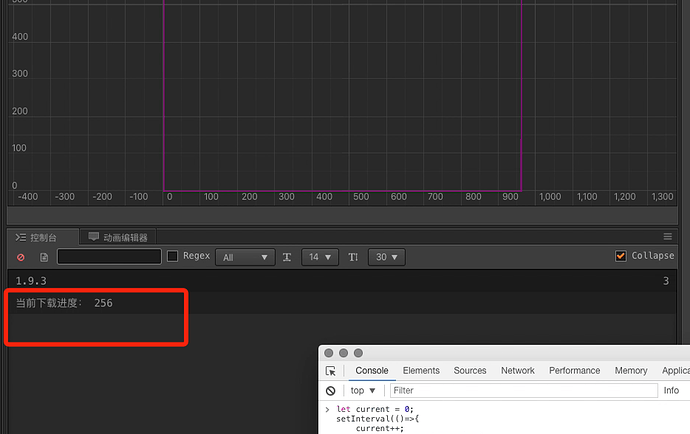Click the line height T icon
Screen dimensions: 690x434
coord(353,257)
